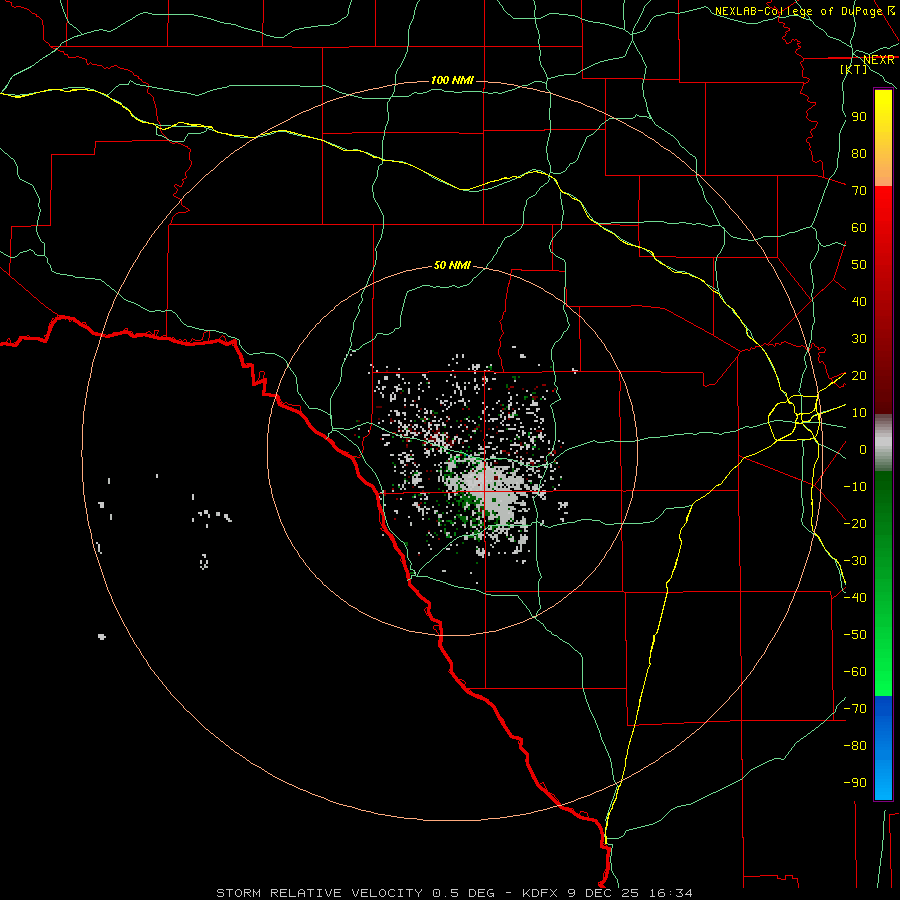Click the "-60" scale value

click(x=855, y=672)
